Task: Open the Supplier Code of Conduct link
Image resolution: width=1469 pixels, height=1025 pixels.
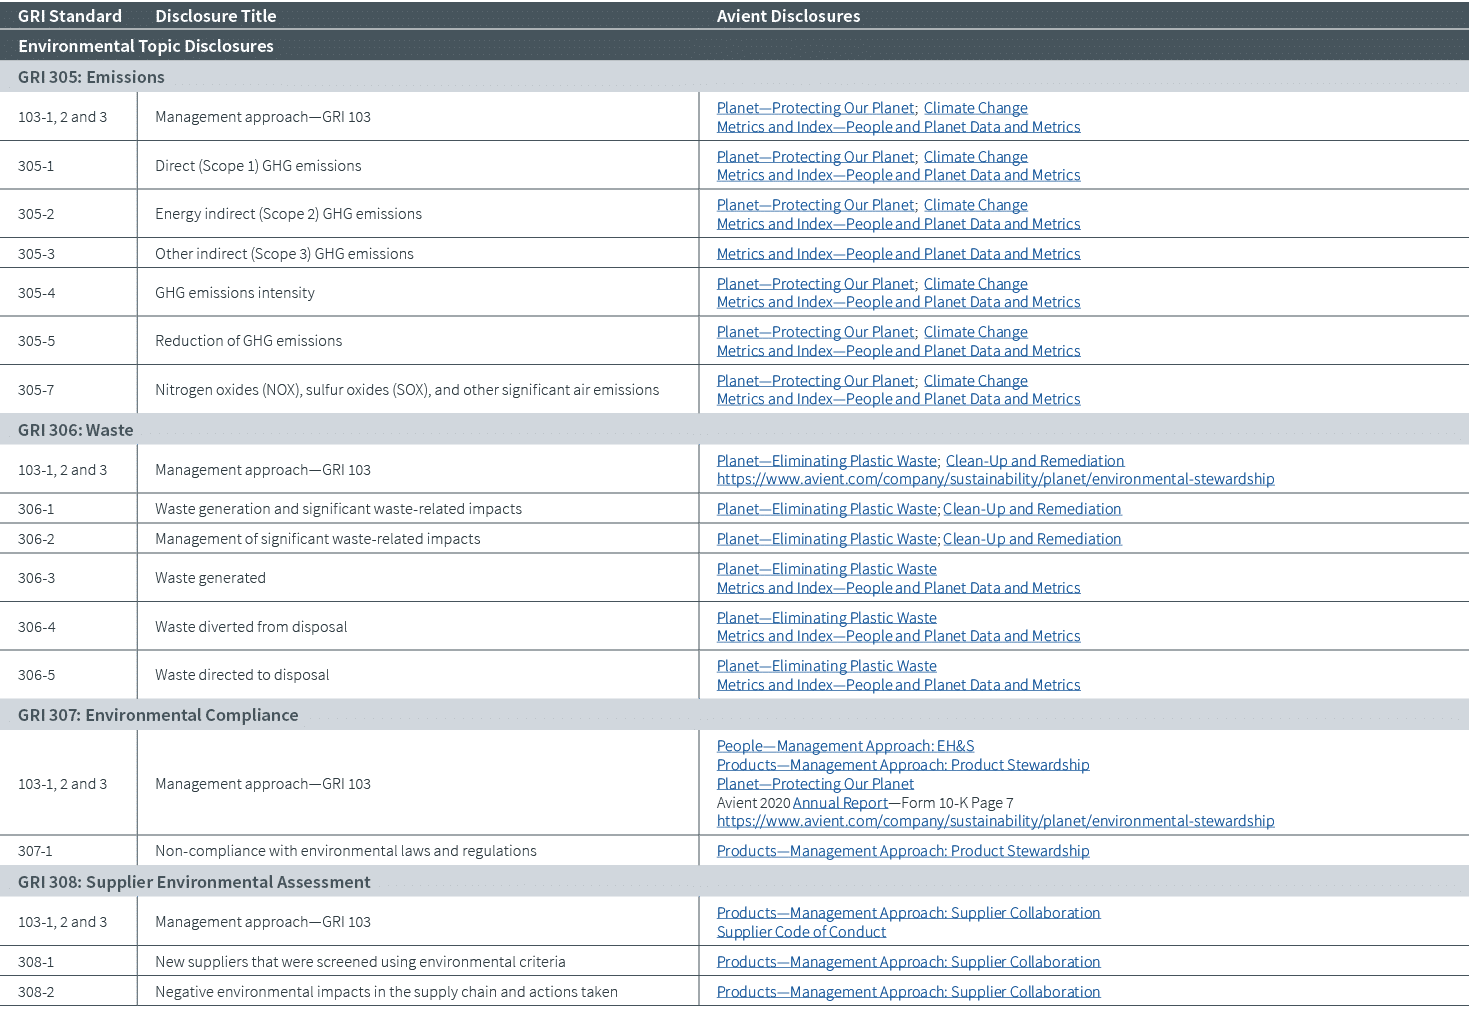Action: 801,932
